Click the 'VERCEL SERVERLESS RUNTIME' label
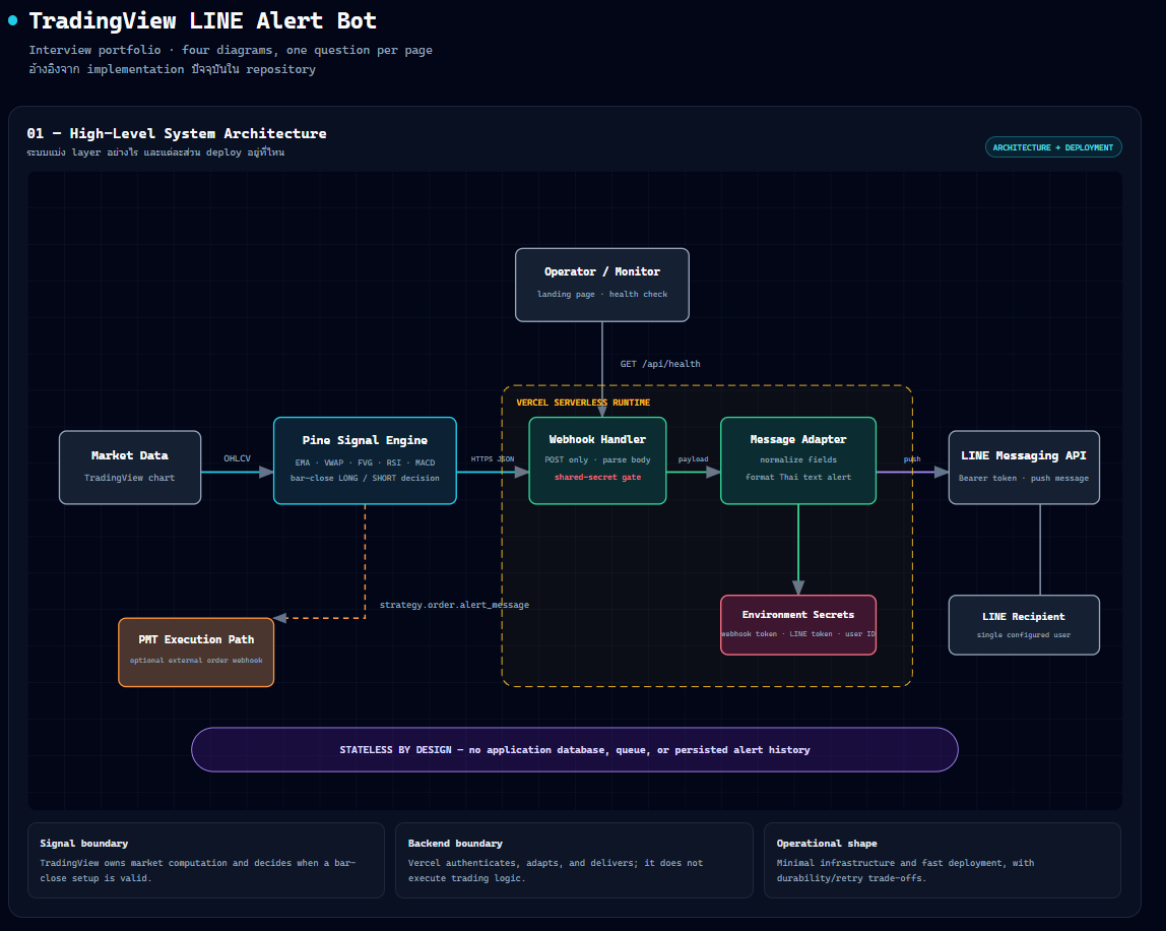The image size is (1167, 931). (x=584, y=403)
